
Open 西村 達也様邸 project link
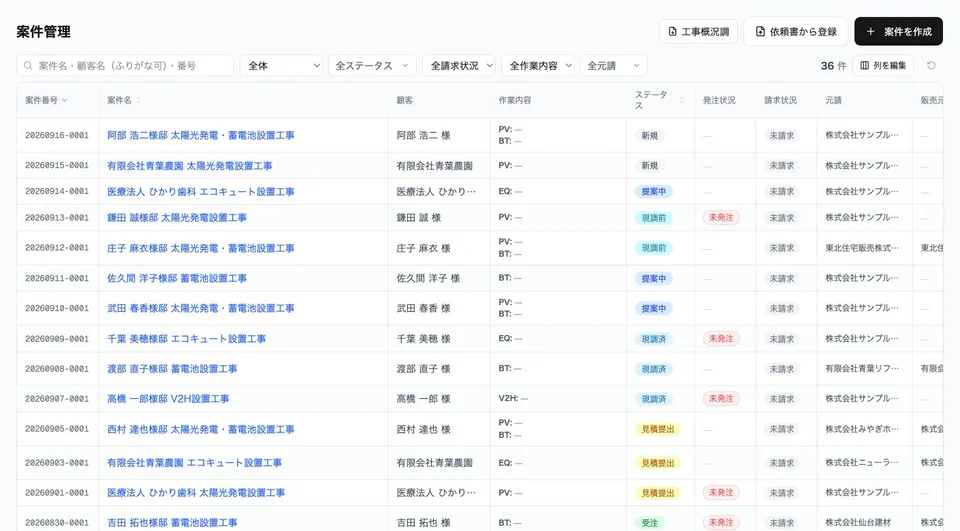tap(201, 429)
